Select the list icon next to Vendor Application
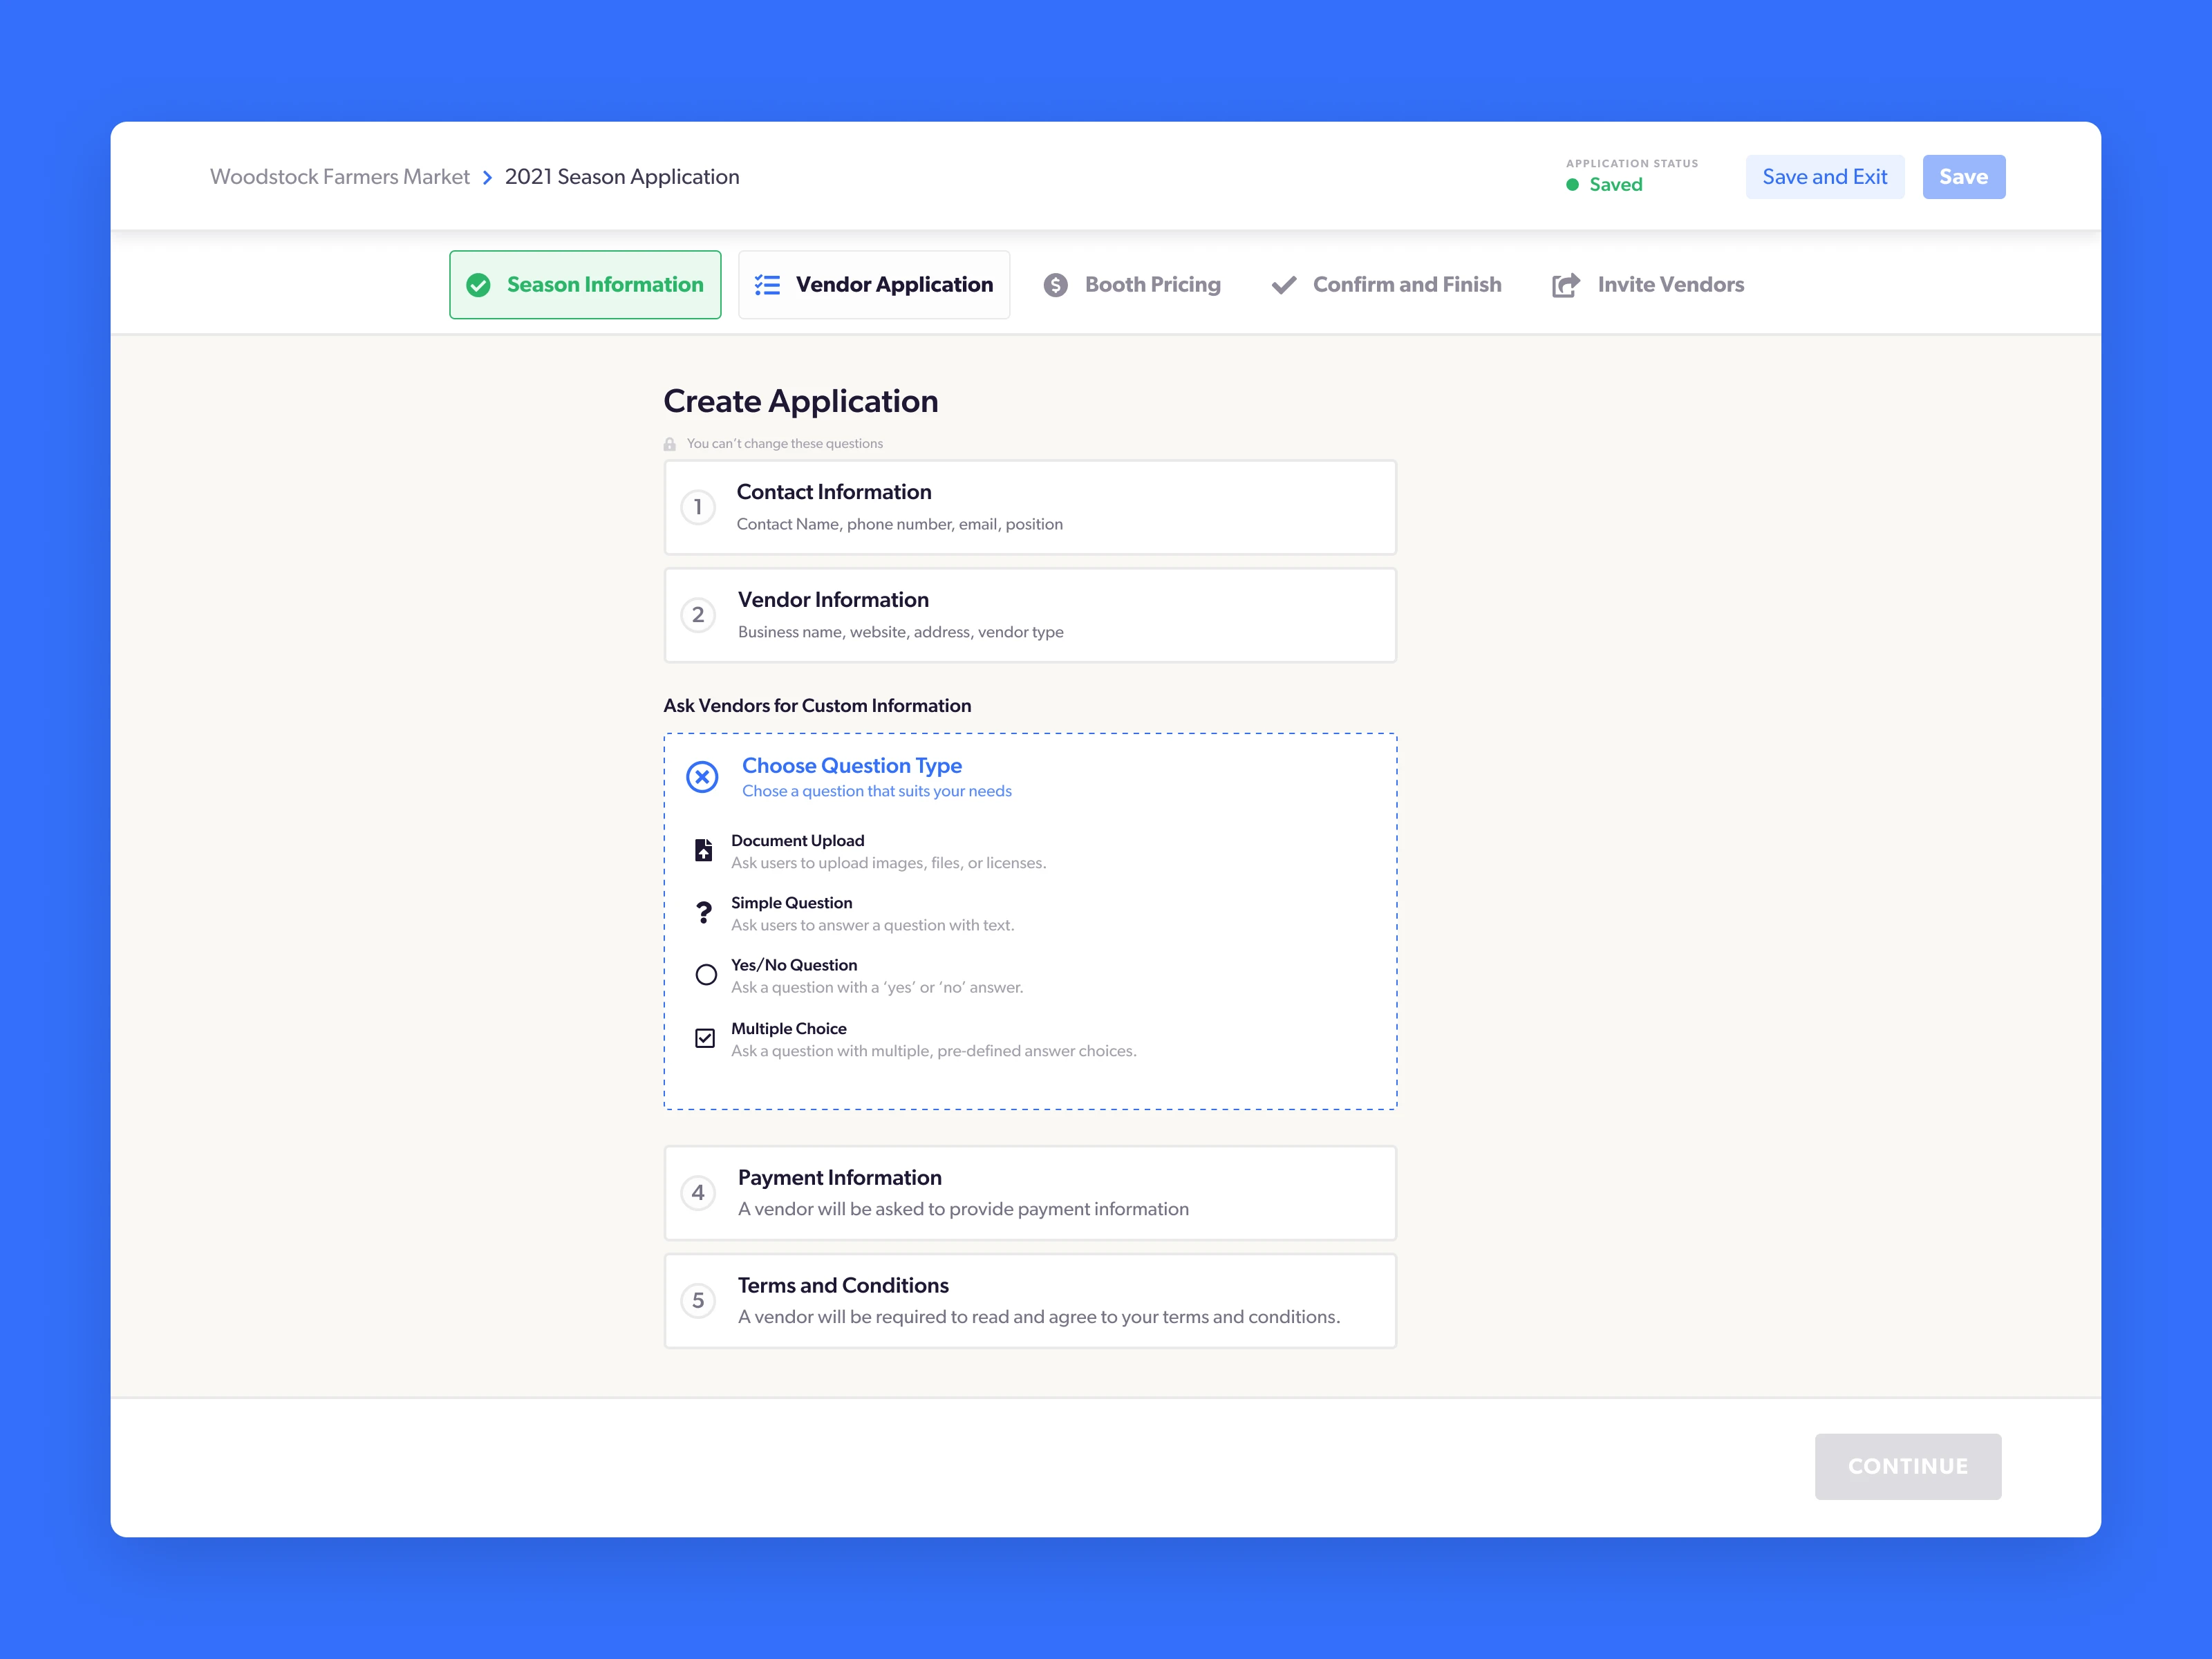The width and height of the screenshot is (2212, 1659). point(767,285)
